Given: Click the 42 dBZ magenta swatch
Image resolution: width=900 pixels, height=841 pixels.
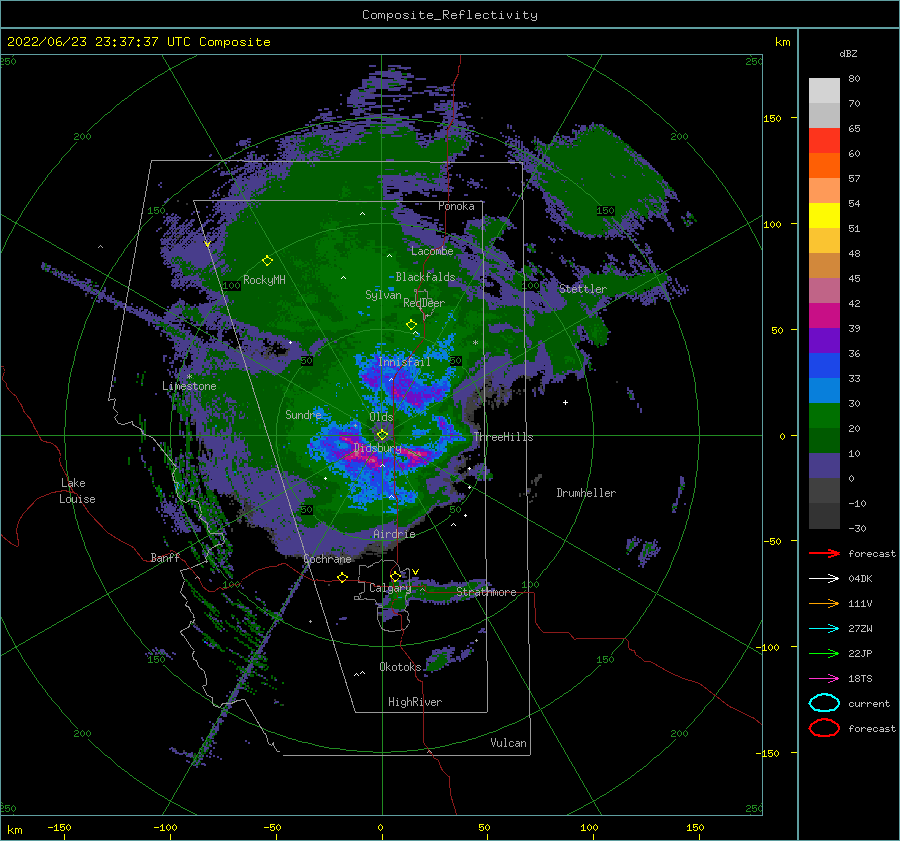Looking at the screenshot, I should coord(824,315).
